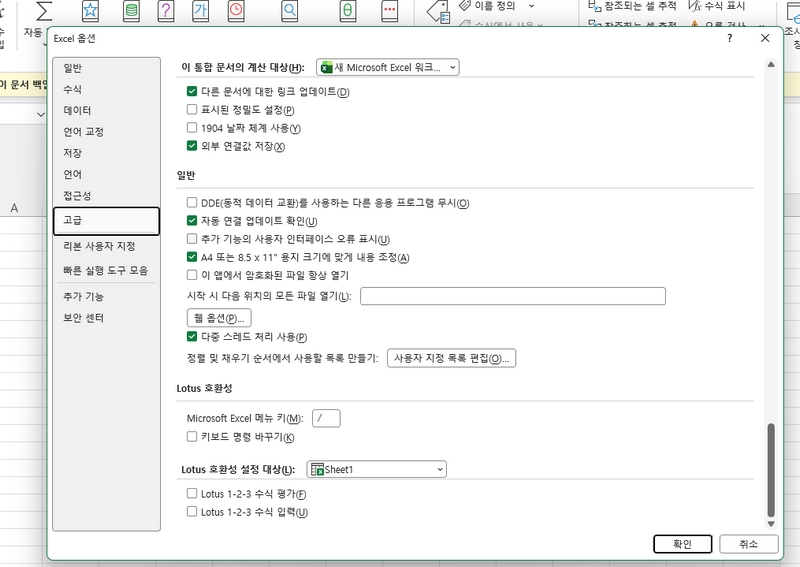Select 고급 category
800x567 pixels.
coord(106,221)
